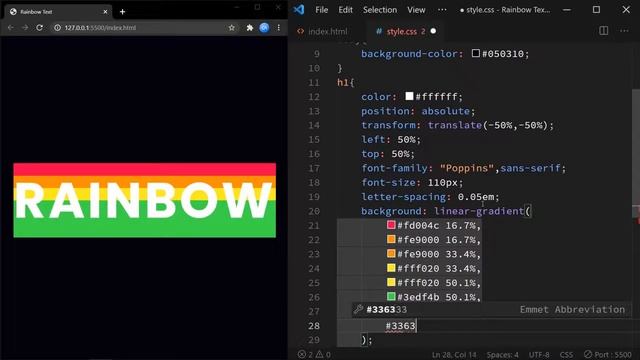Open a new browser tab with plus

click(x=122, y=12)
